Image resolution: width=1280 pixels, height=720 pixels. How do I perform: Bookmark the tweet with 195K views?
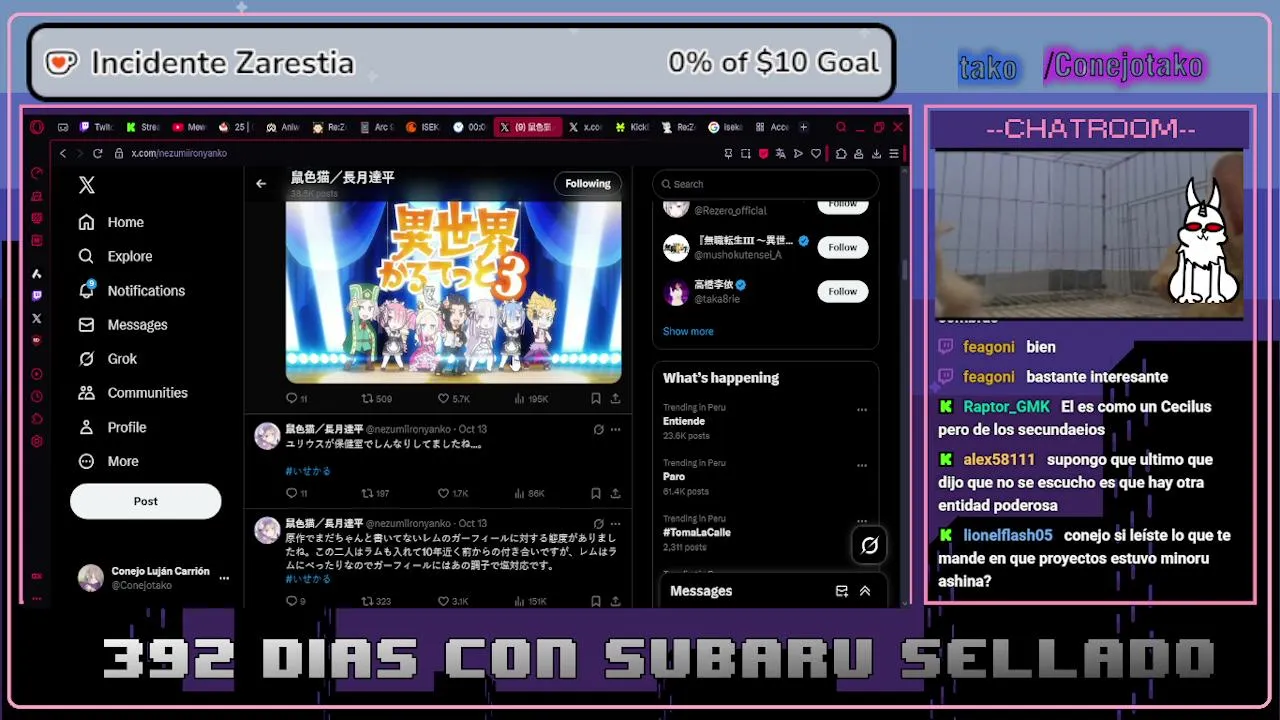[596, 399]
